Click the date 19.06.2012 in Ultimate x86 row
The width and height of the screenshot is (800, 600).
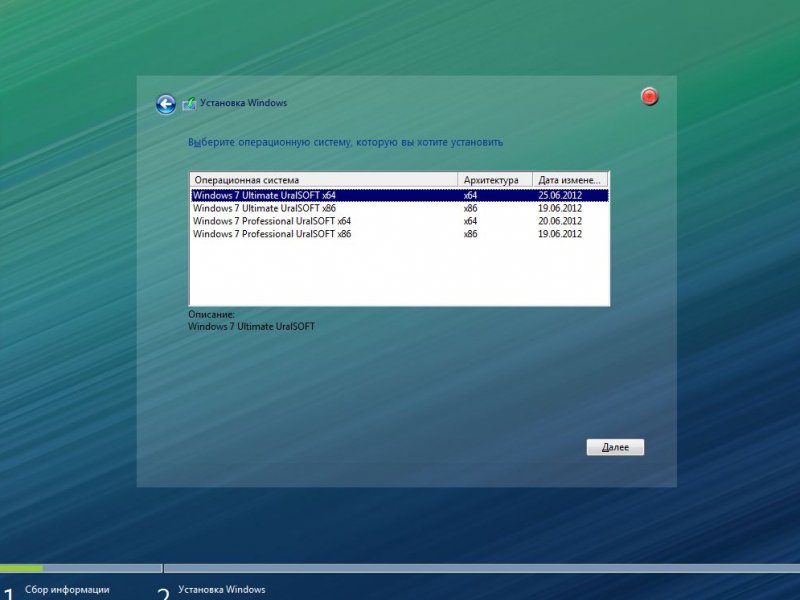tap(560, 208)
